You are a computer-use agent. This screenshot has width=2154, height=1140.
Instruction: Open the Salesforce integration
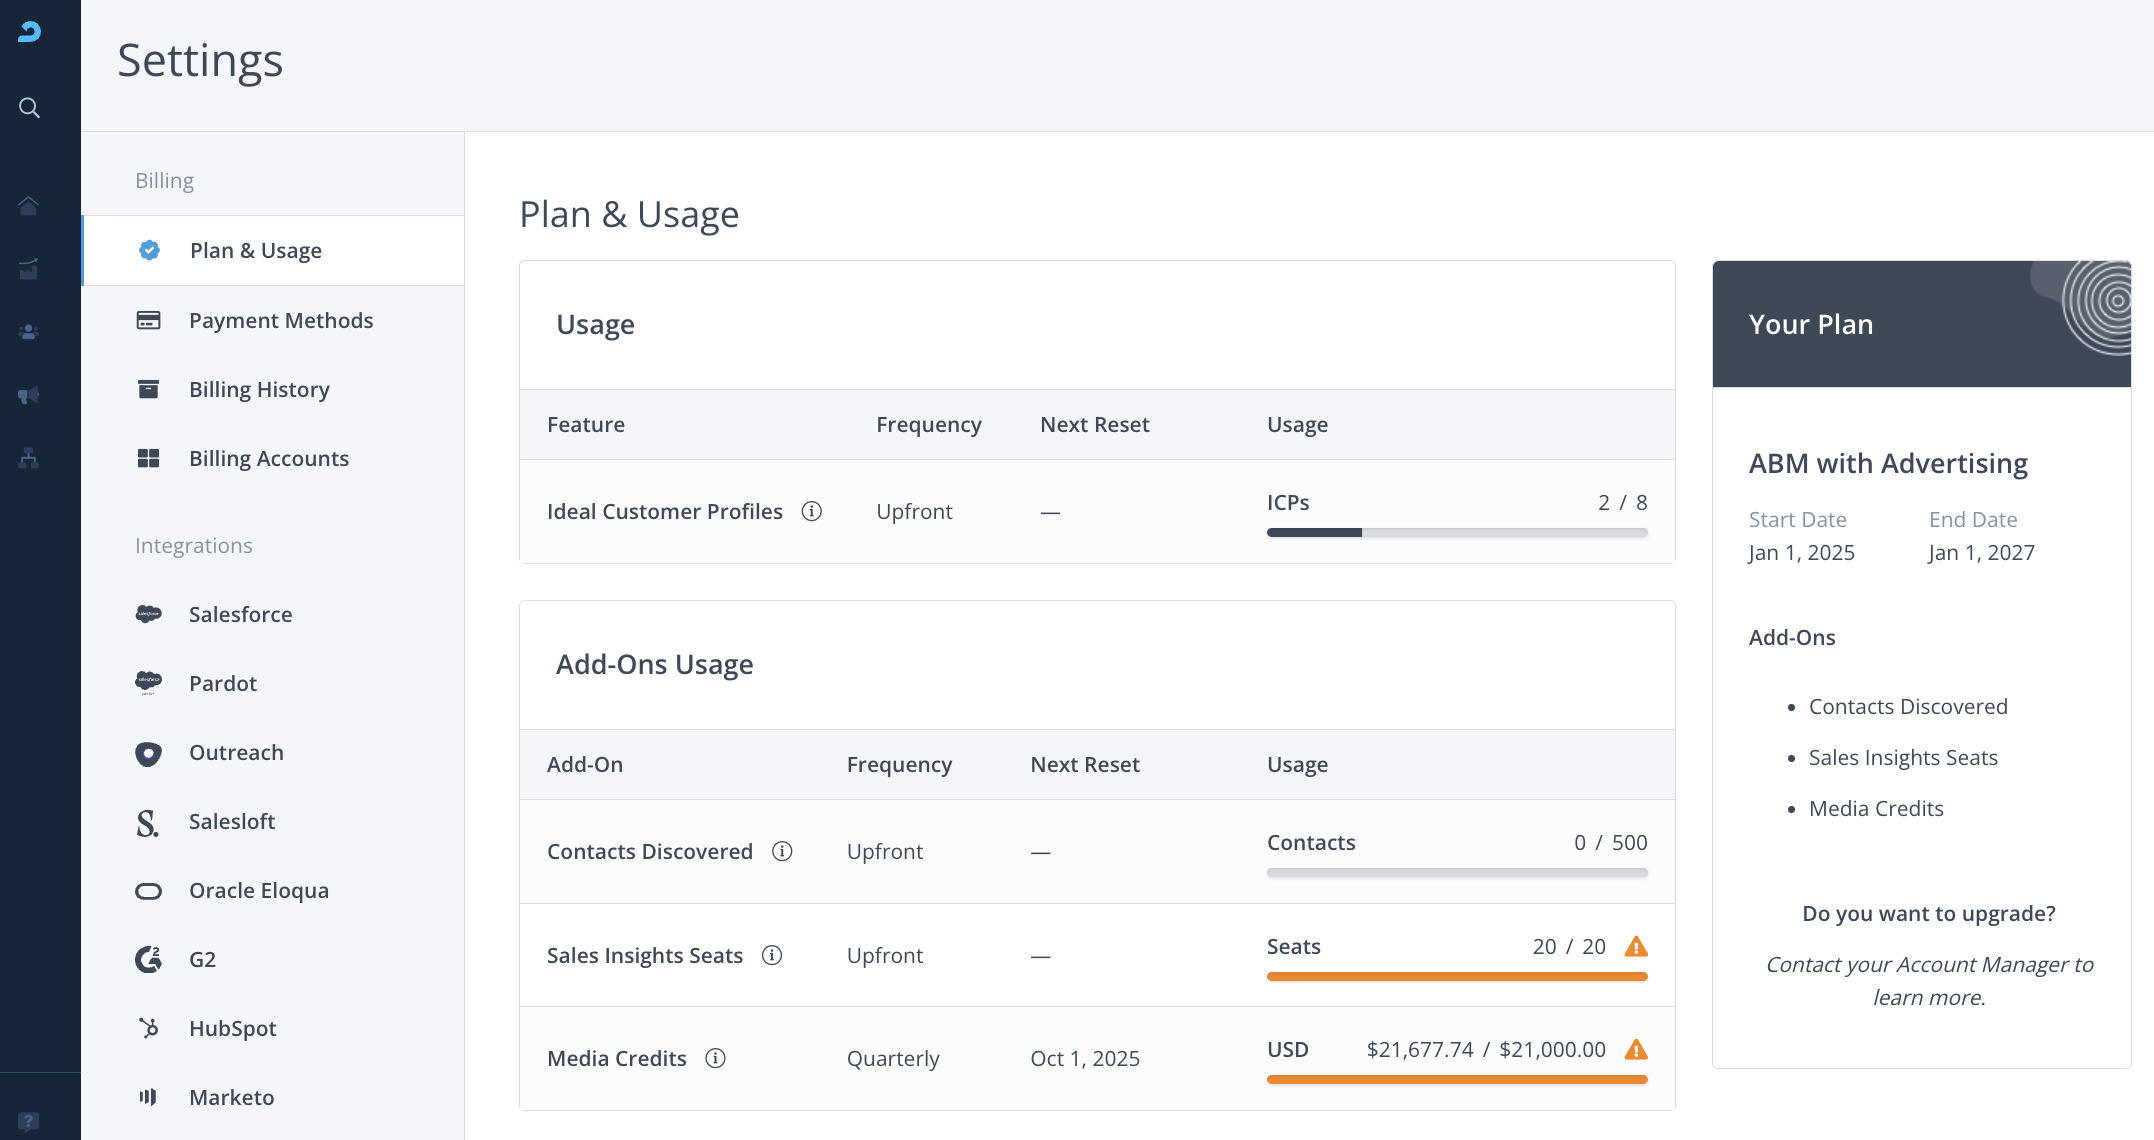pyautogui.click(x=240, y=615)
